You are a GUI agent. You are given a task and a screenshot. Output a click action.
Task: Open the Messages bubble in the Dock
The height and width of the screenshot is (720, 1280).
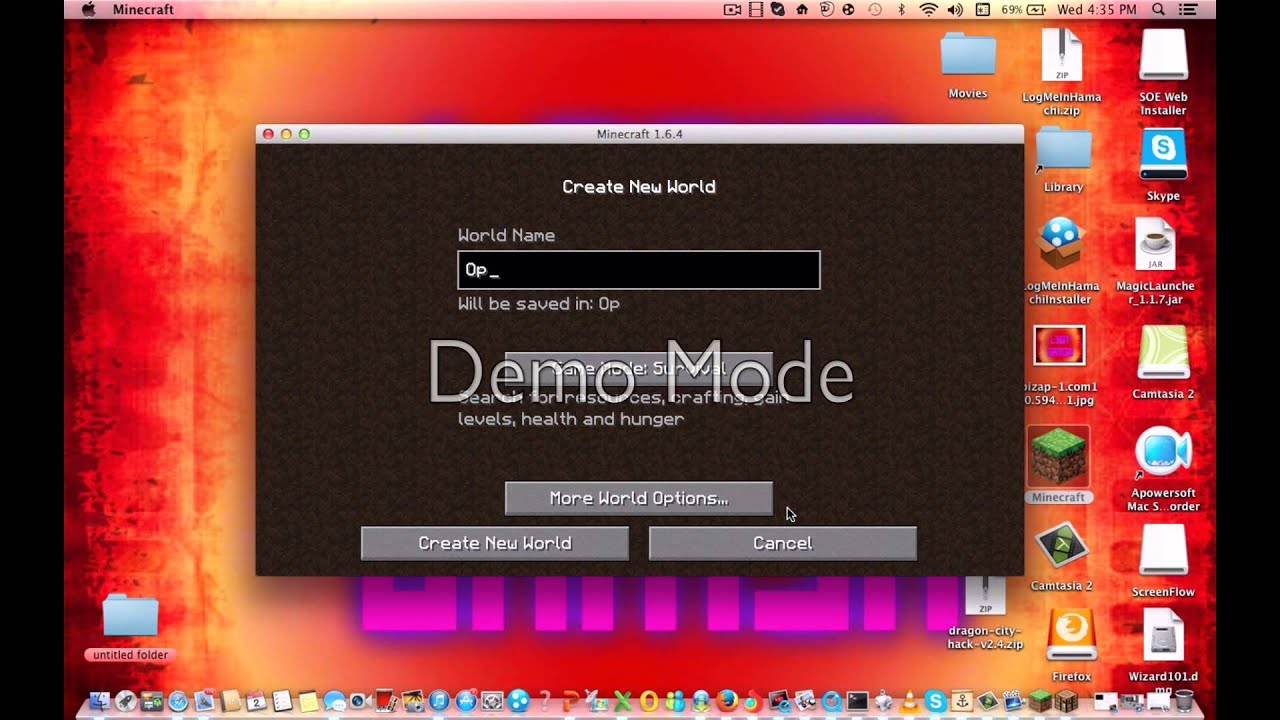(334, 701)
